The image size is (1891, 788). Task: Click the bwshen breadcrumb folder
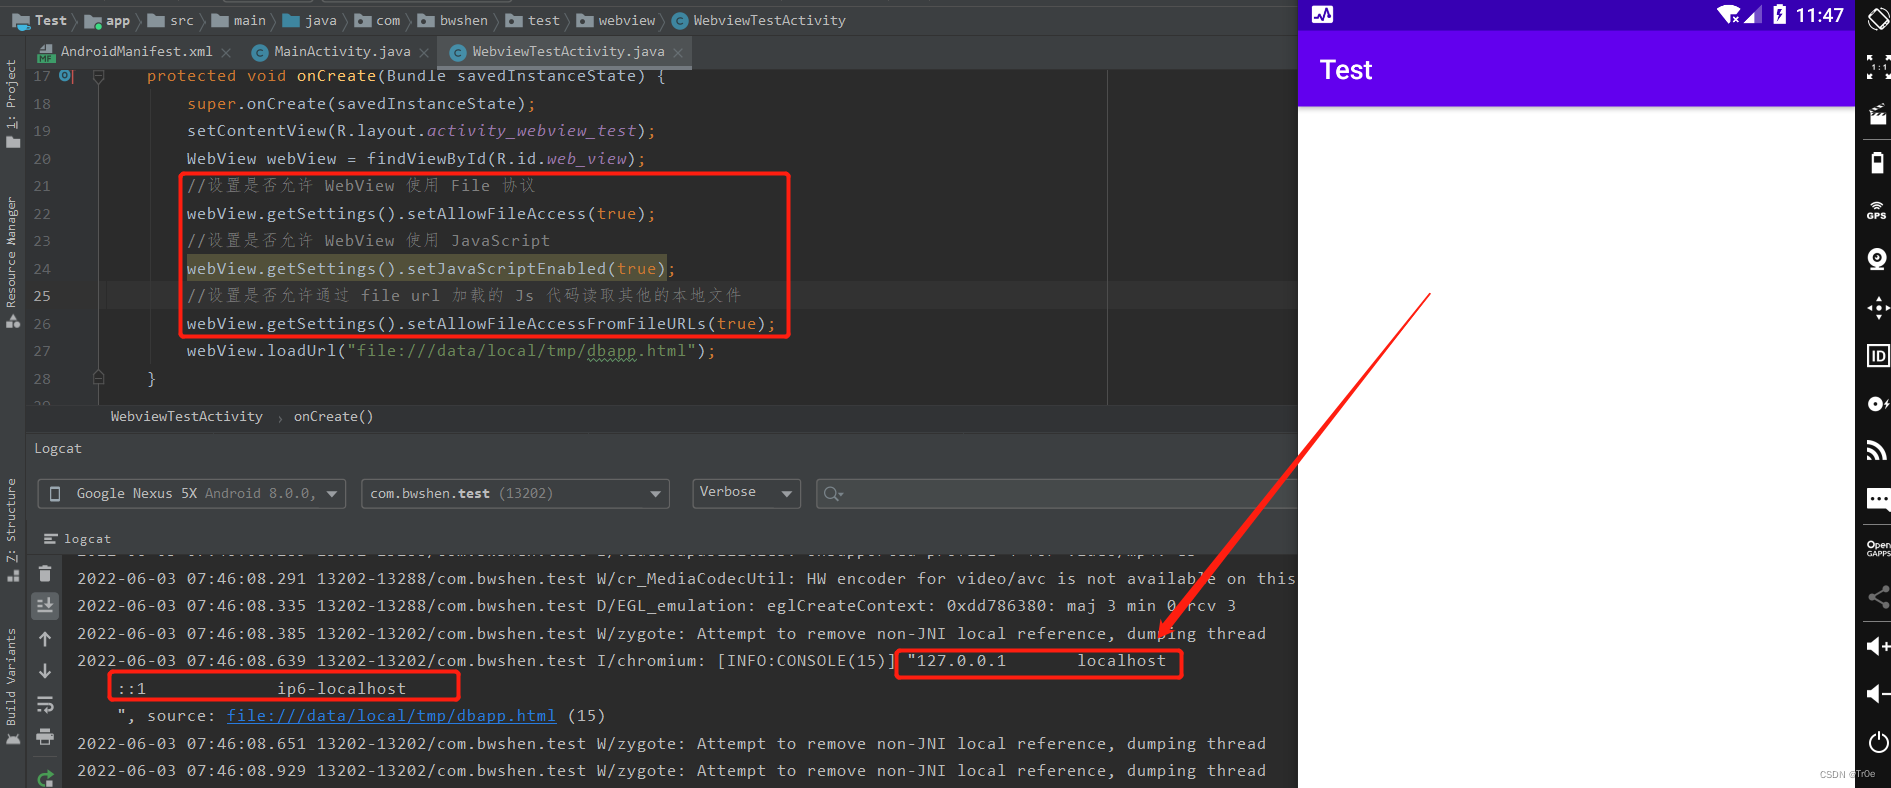point(453,20)
